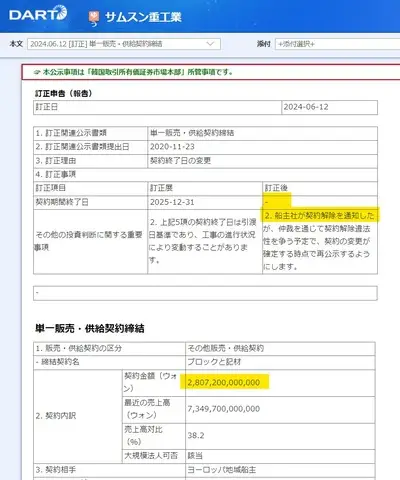Select the 訂正日 value 2024-06-12 cell
Image resolution: width=400 pixels, height=480 pixels.
pyautogui.click(x=329, y=107)
